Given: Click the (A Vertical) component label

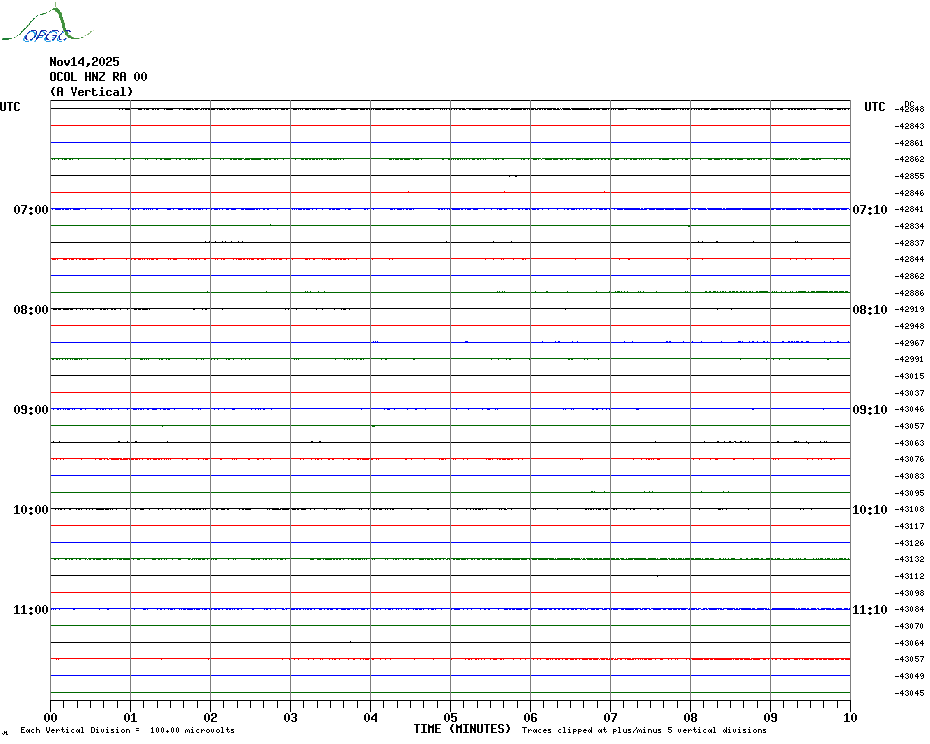Looking at the screenshot, I should (91, 92).
